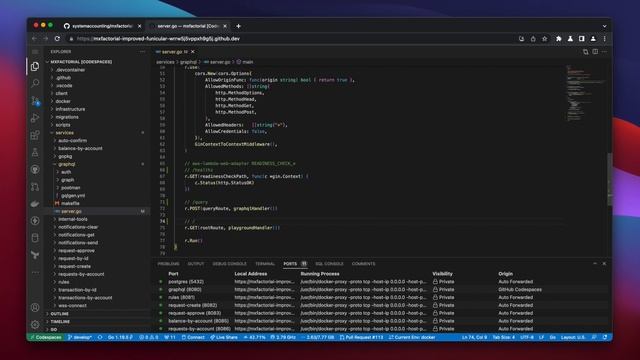This screenshot has height=360, width=640.
Task: Open the GitHub view in the activity bar
Action: pos(35,169)
